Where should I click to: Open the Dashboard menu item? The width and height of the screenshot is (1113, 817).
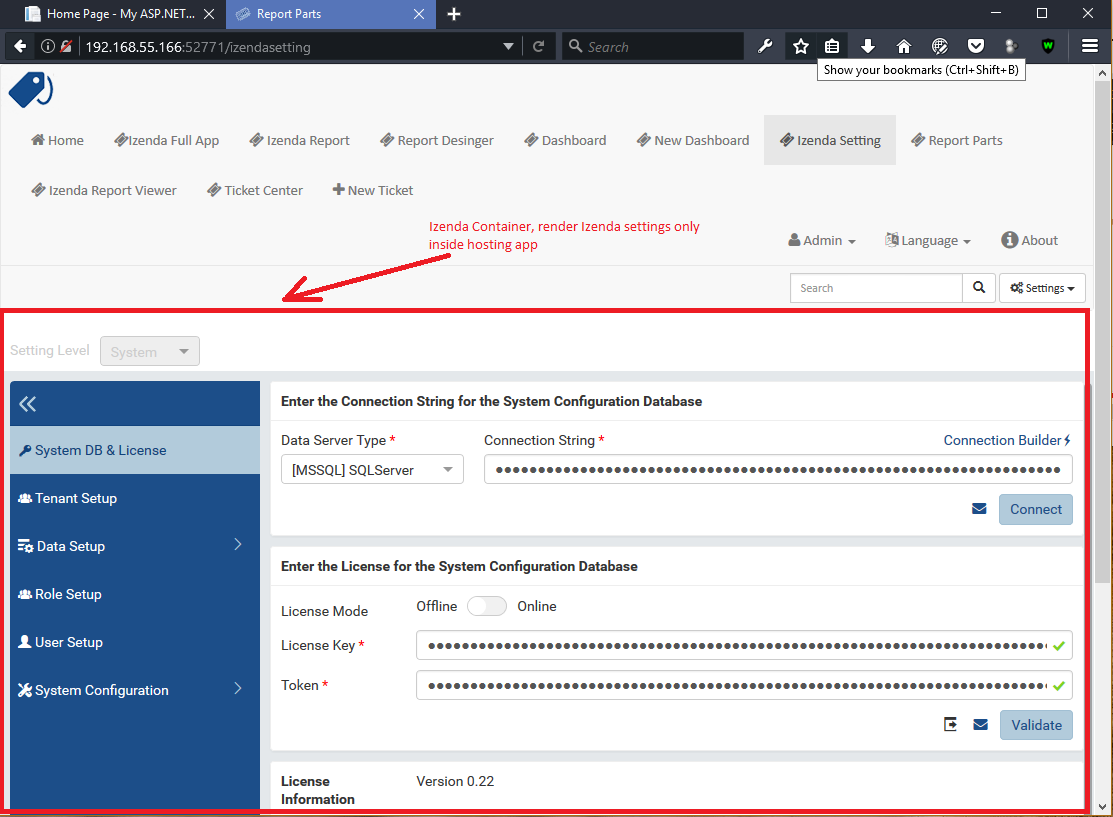coord(565,141)
